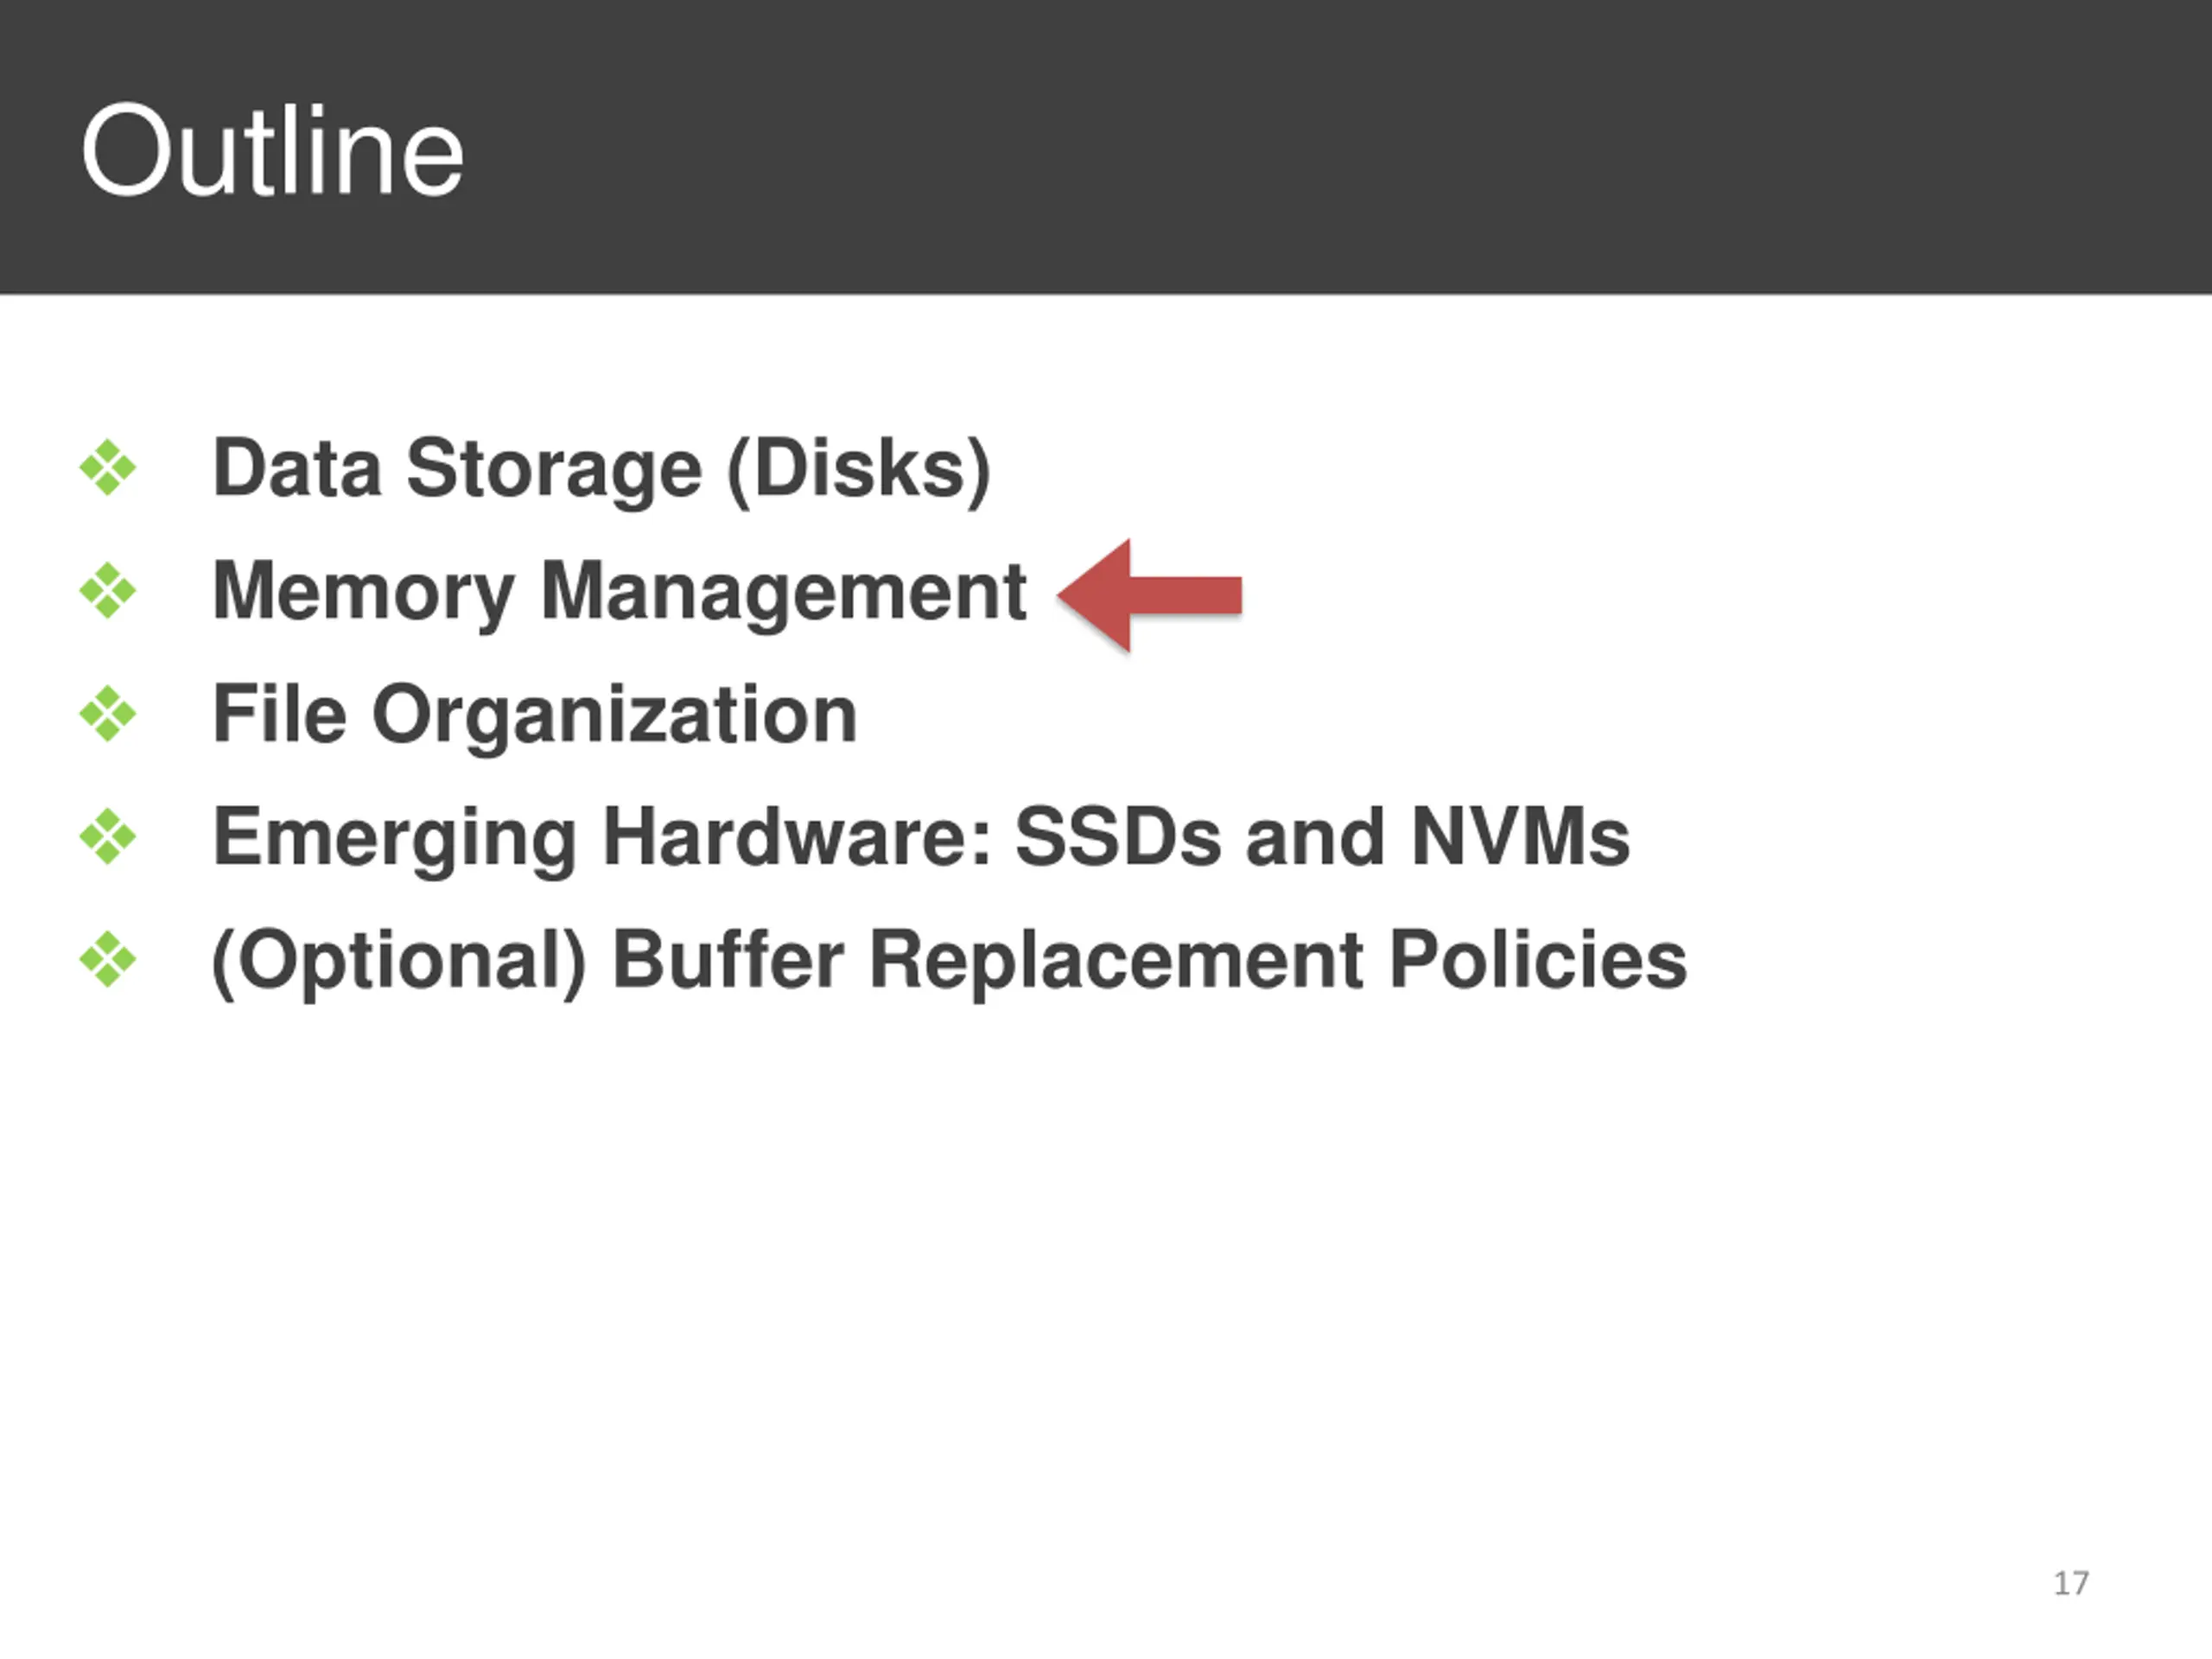The image size is (2212, 1659).
Task: Click the green bullet beside Emerging Hardware
Action: [108, 836]
